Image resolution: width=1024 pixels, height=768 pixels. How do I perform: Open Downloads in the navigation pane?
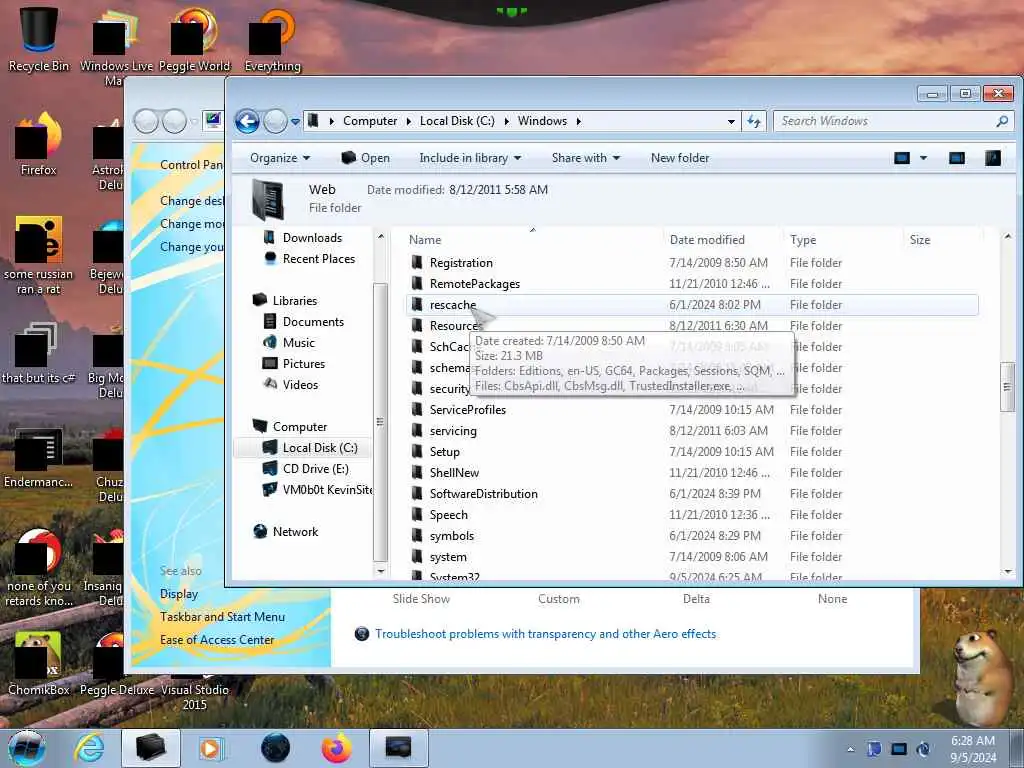(x=312, y=238)
